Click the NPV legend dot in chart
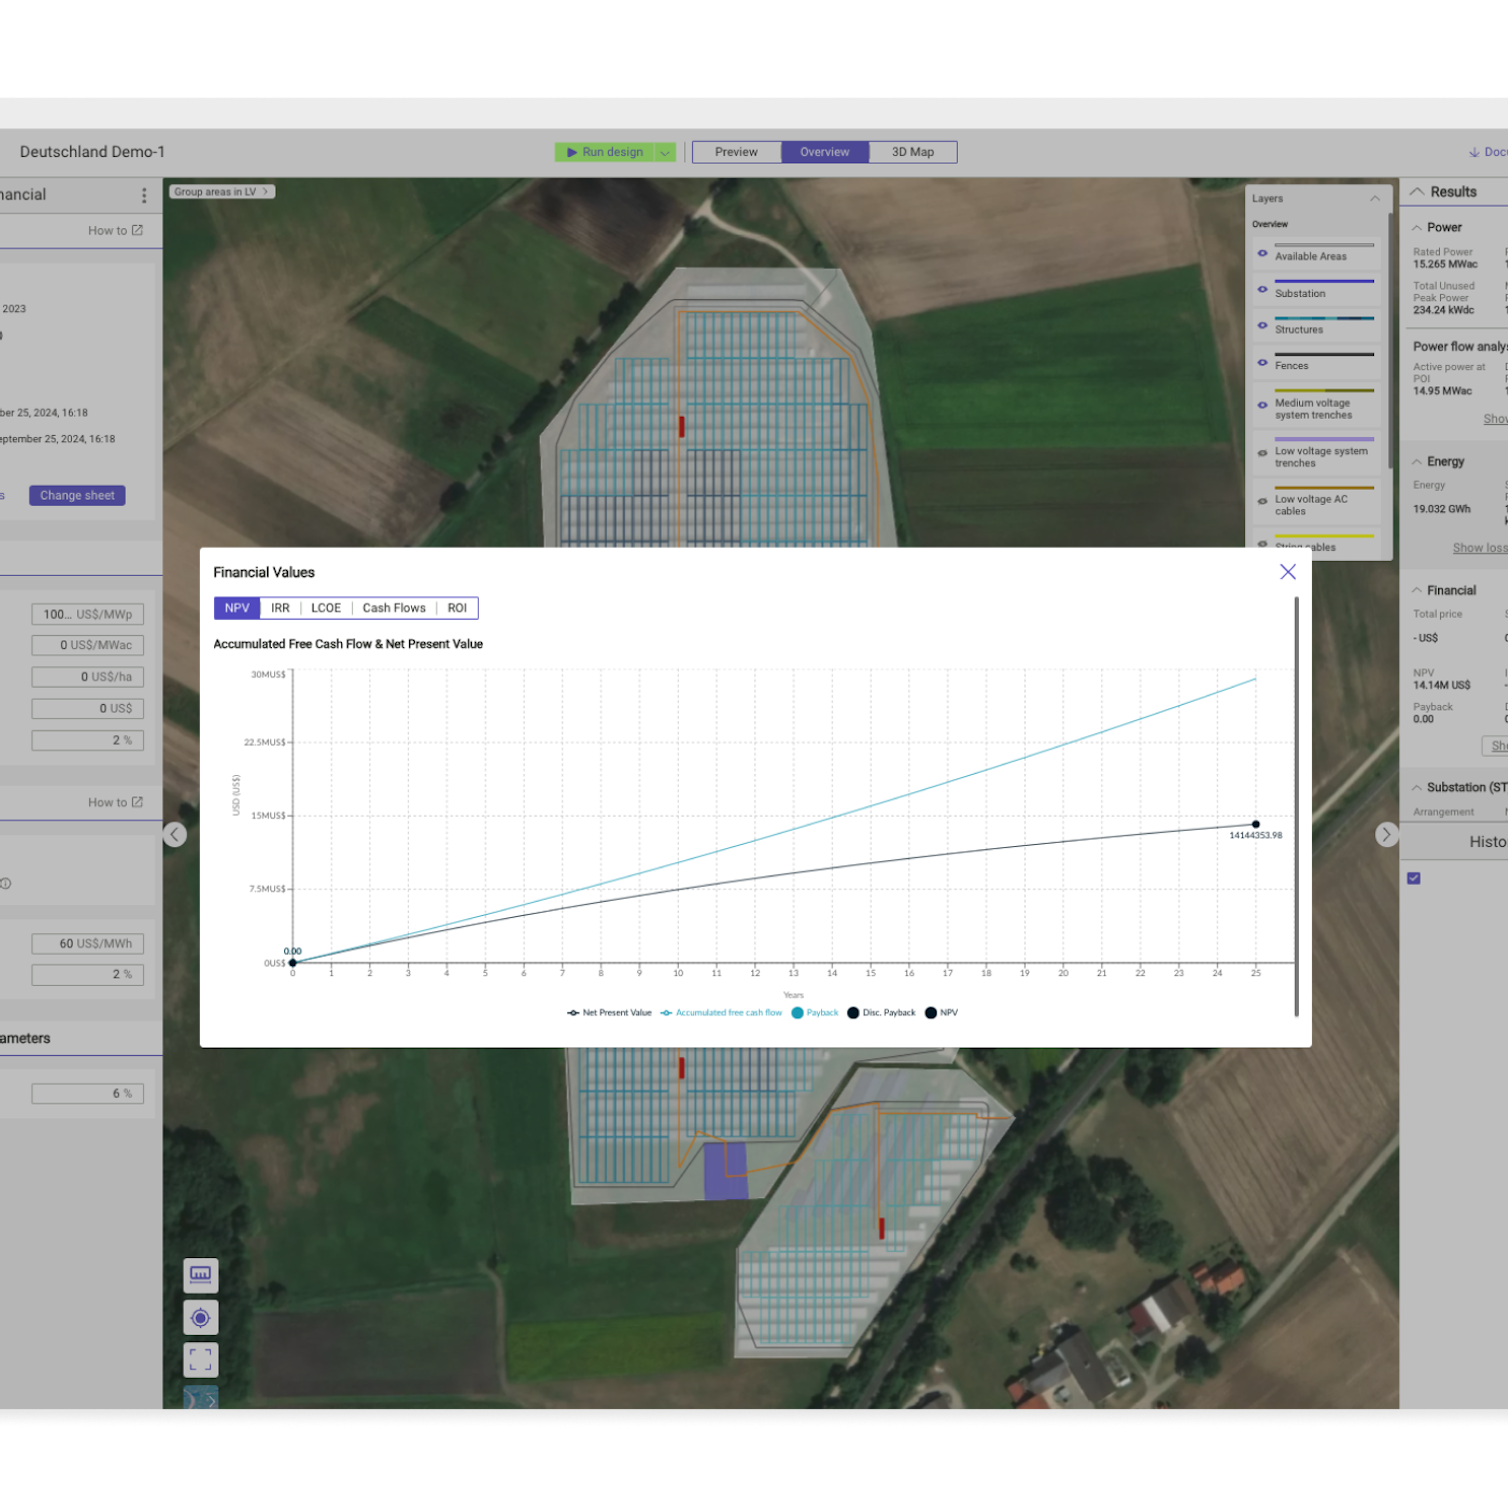Screen dimensions: 1508x1508 931,1013
